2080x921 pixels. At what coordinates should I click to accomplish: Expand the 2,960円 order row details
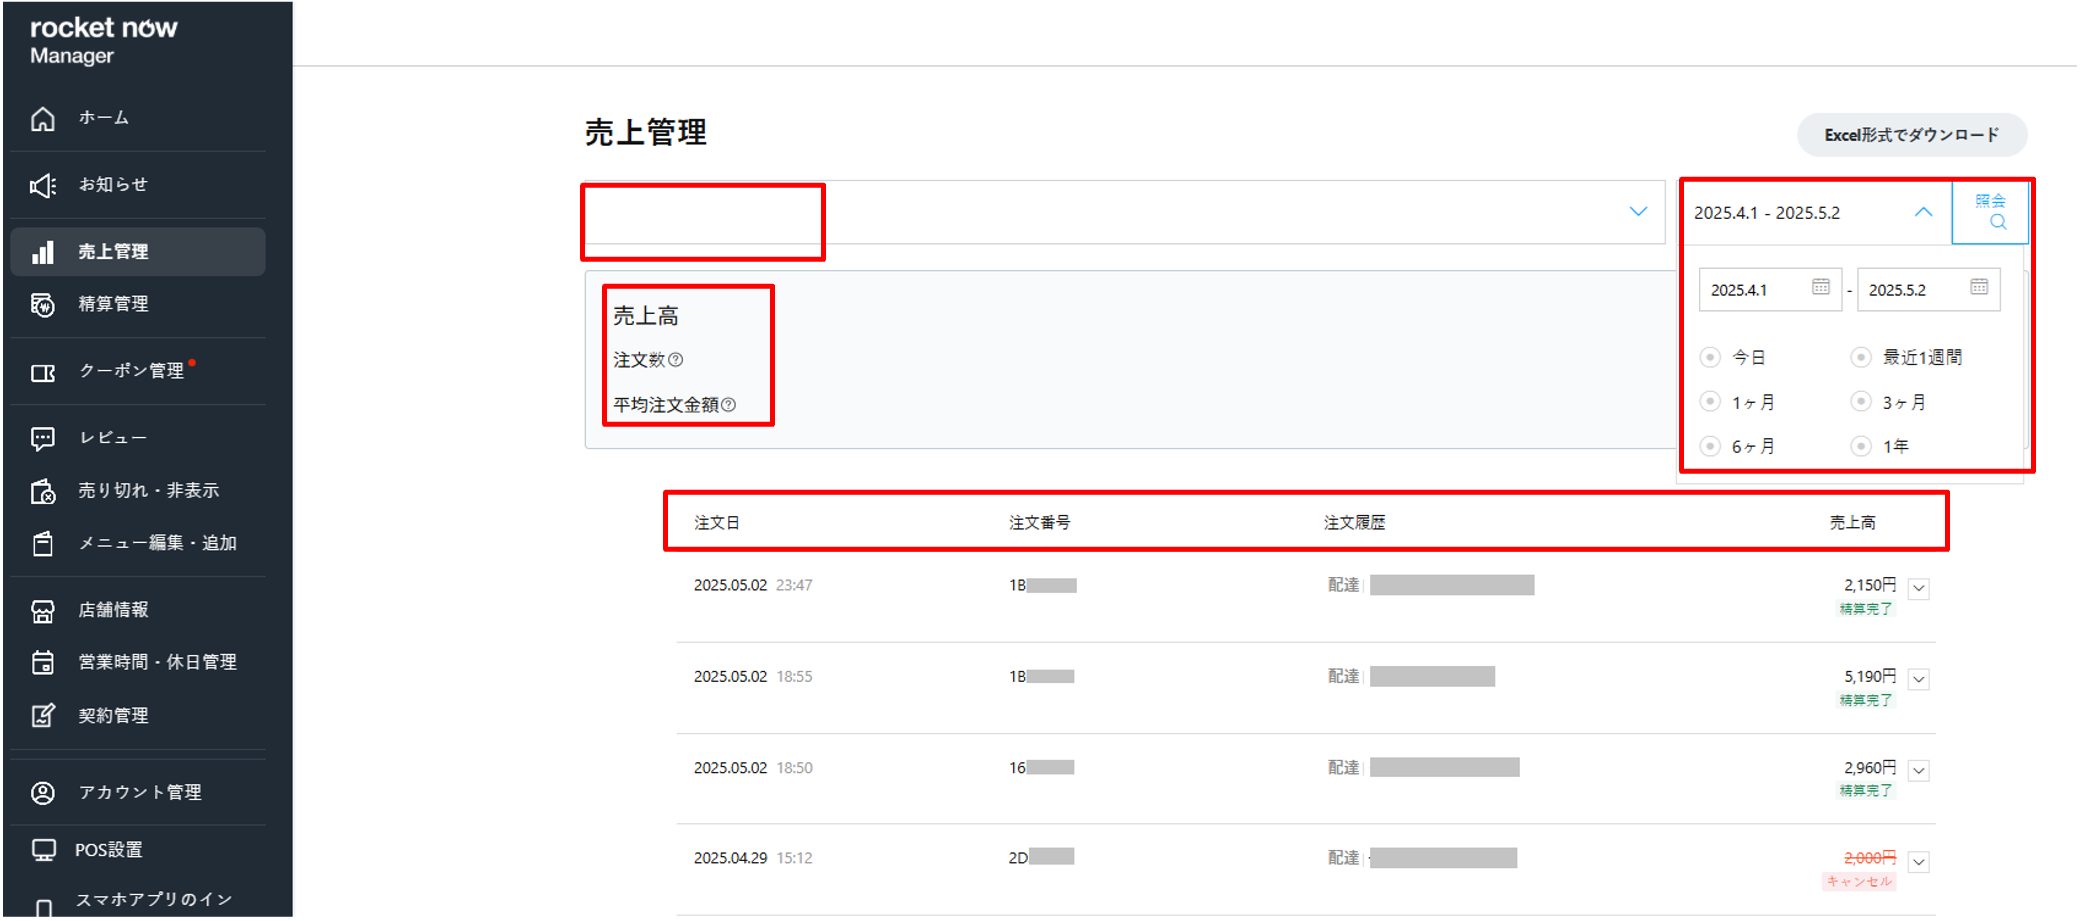[1919, 771]
